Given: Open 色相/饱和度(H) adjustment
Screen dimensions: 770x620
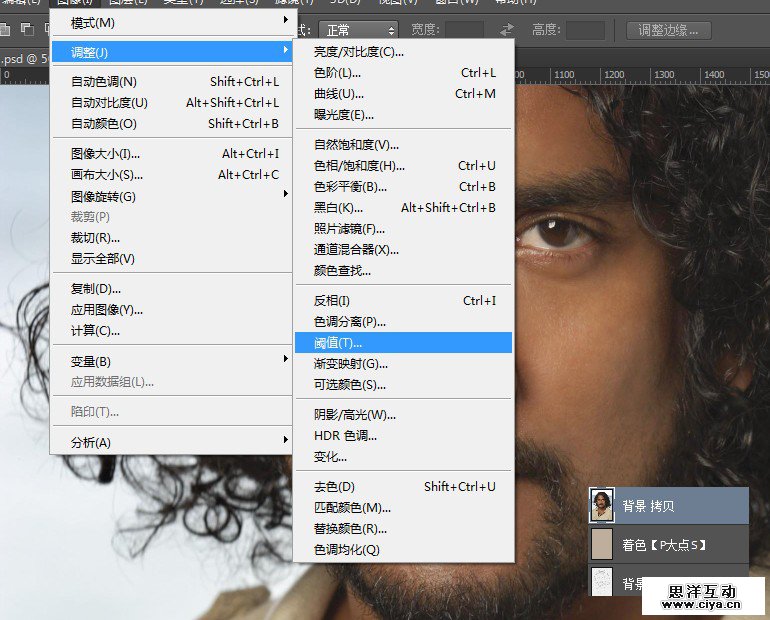Looking at the screenshot, I should point(403,166).
